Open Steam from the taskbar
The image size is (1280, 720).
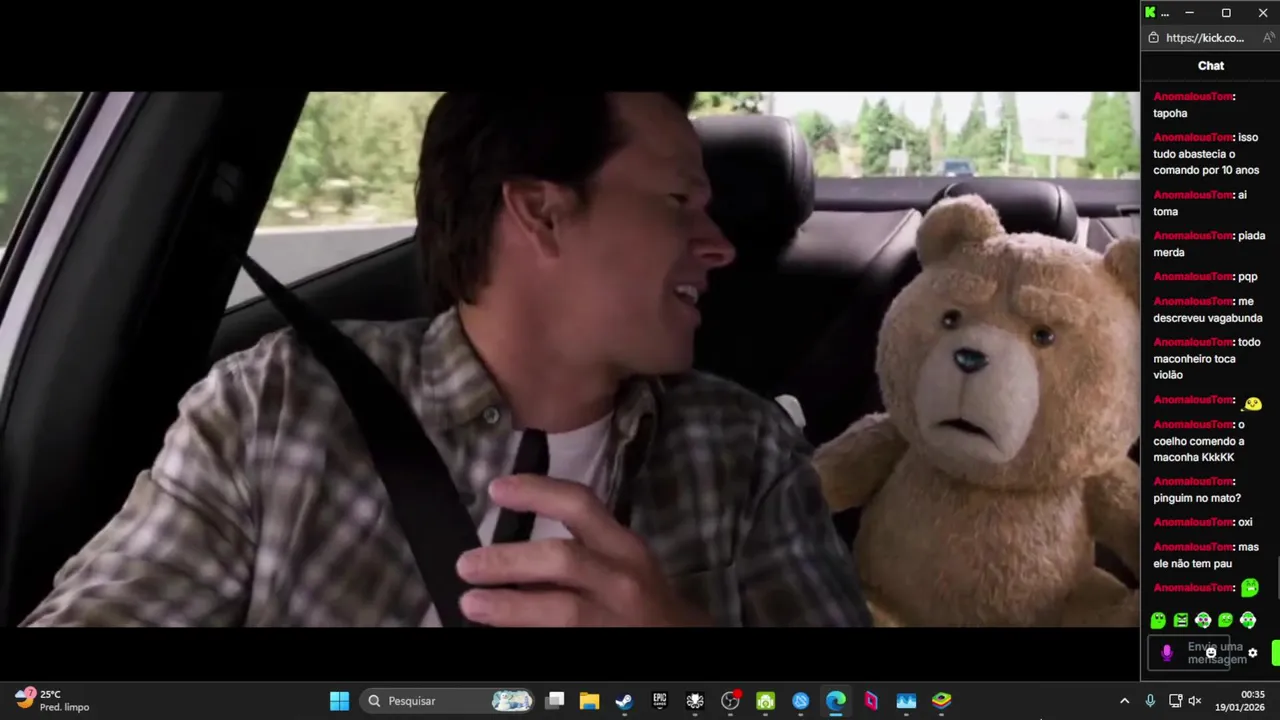coord(624,701)
